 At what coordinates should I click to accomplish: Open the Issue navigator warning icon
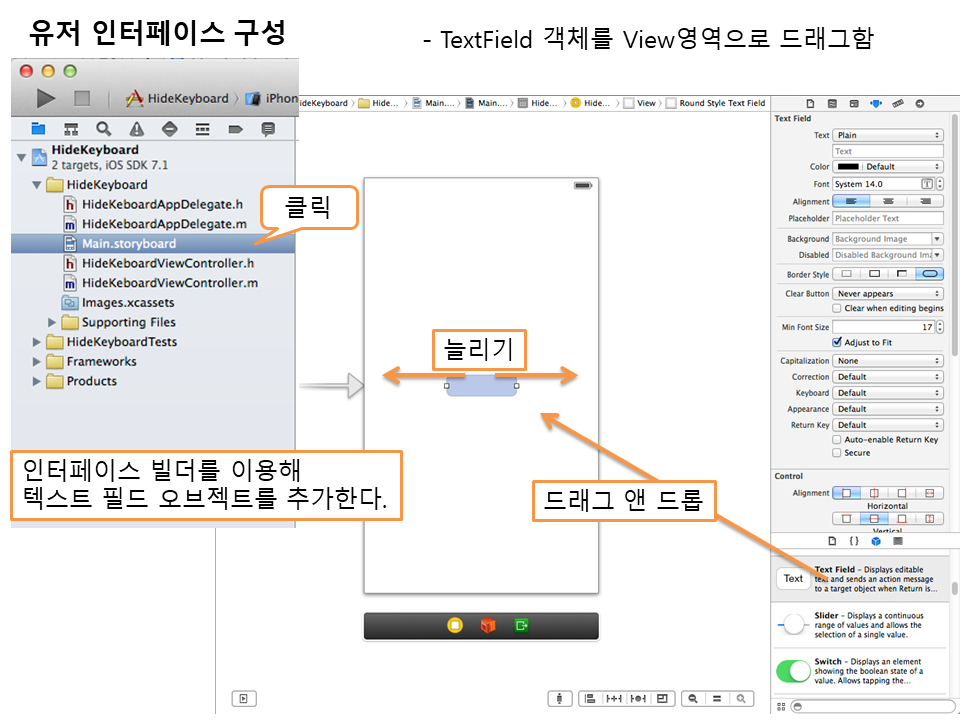(x=136, y=129)
